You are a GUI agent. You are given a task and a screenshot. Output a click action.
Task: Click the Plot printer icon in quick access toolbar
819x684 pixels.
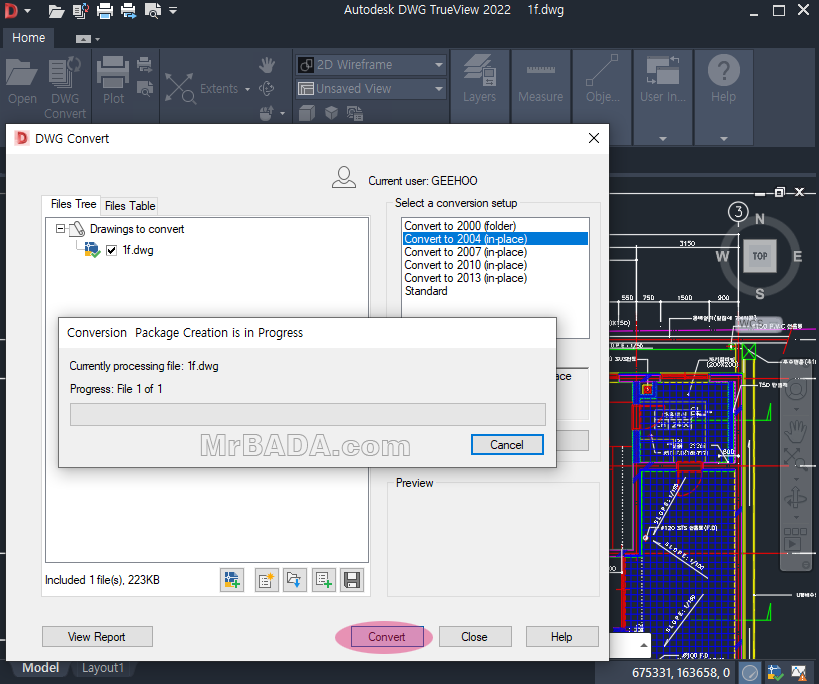(104, 11)
